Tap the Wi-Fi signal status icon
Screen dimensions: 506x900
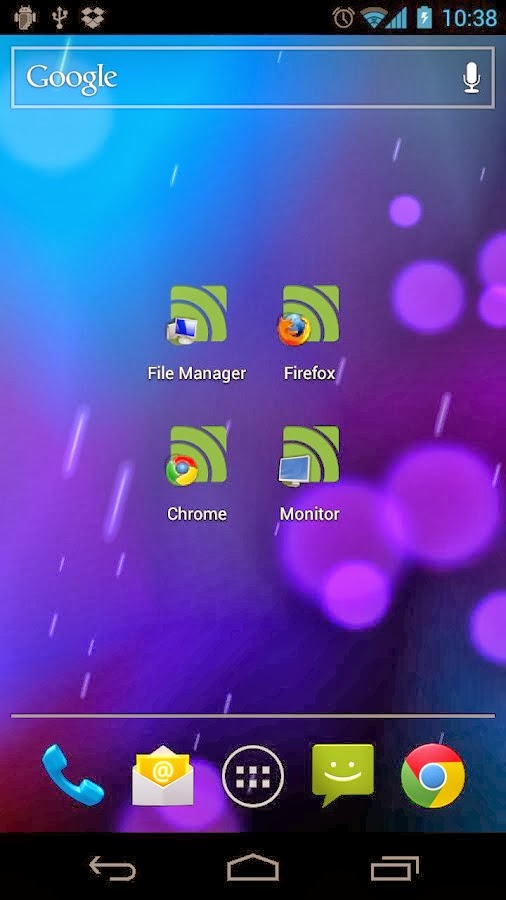[373, 18]
